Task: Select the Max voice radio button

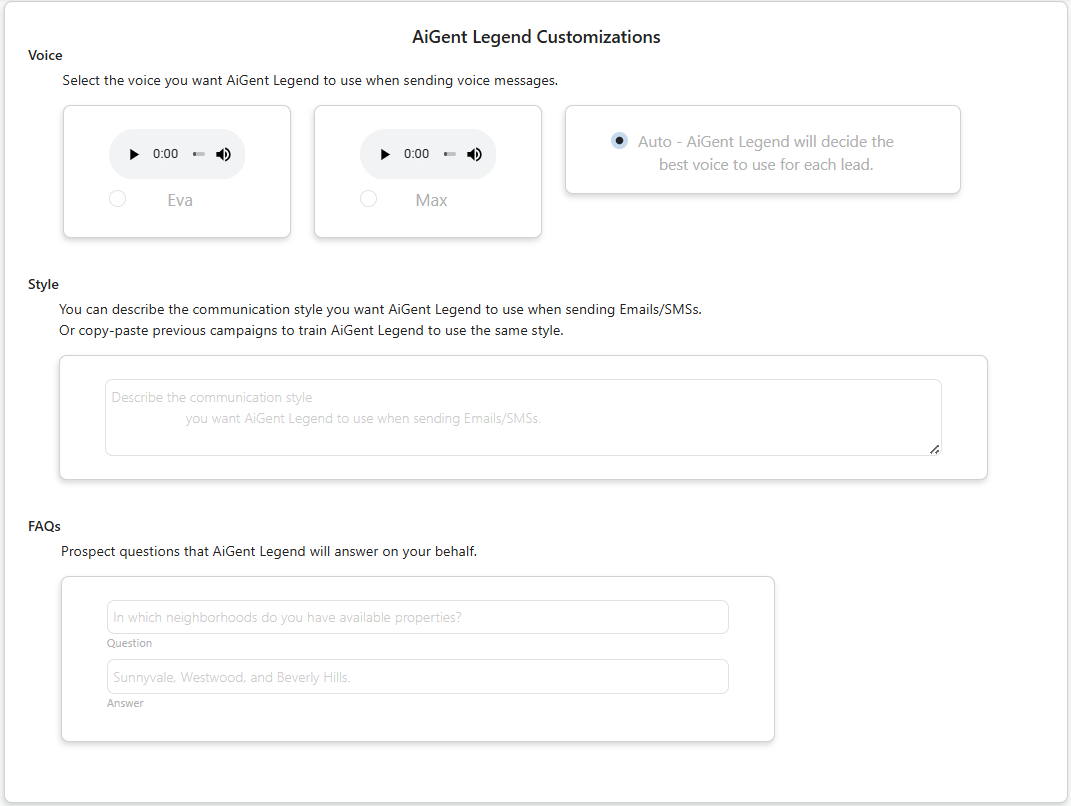Action: click(368, 199)
